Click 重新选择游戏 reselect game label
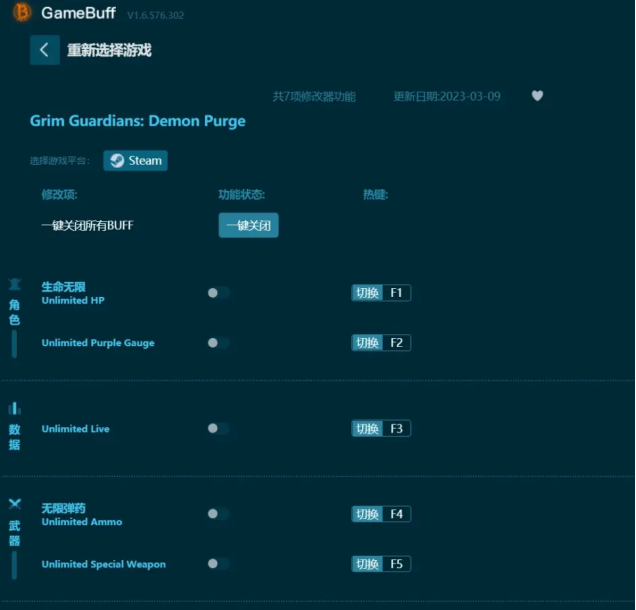 (109, 50)
